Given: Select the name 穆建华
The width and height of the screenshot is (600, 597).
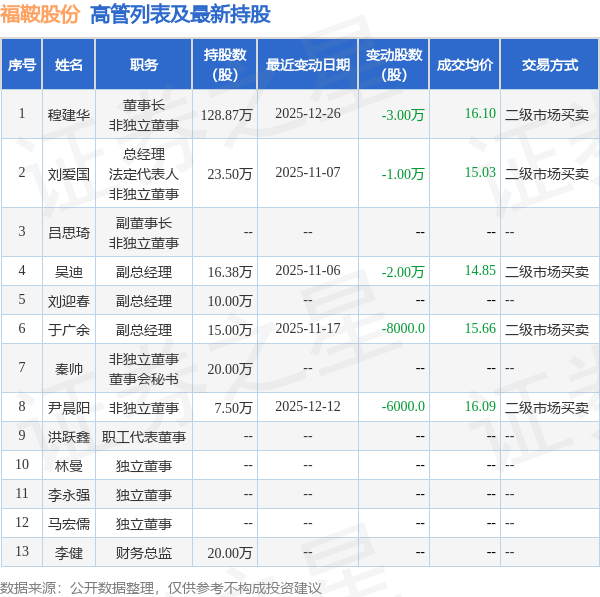Looking at the screenshot, I should (68, 114).
